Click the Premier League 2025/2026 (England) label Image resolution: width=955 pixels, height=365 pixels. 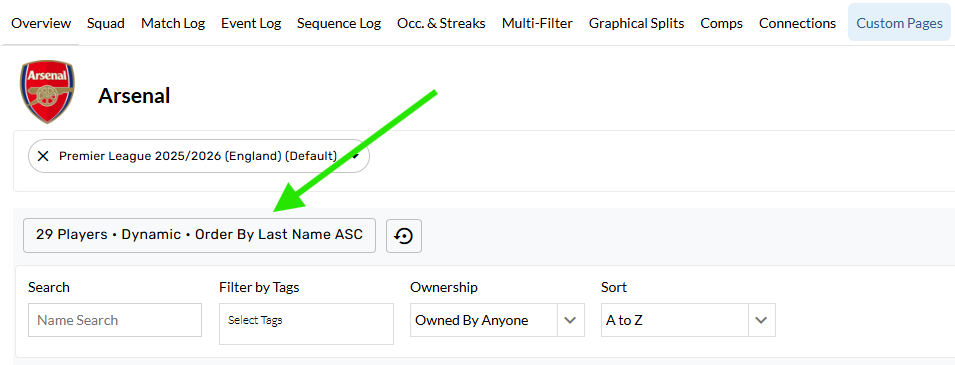[198, 156]
